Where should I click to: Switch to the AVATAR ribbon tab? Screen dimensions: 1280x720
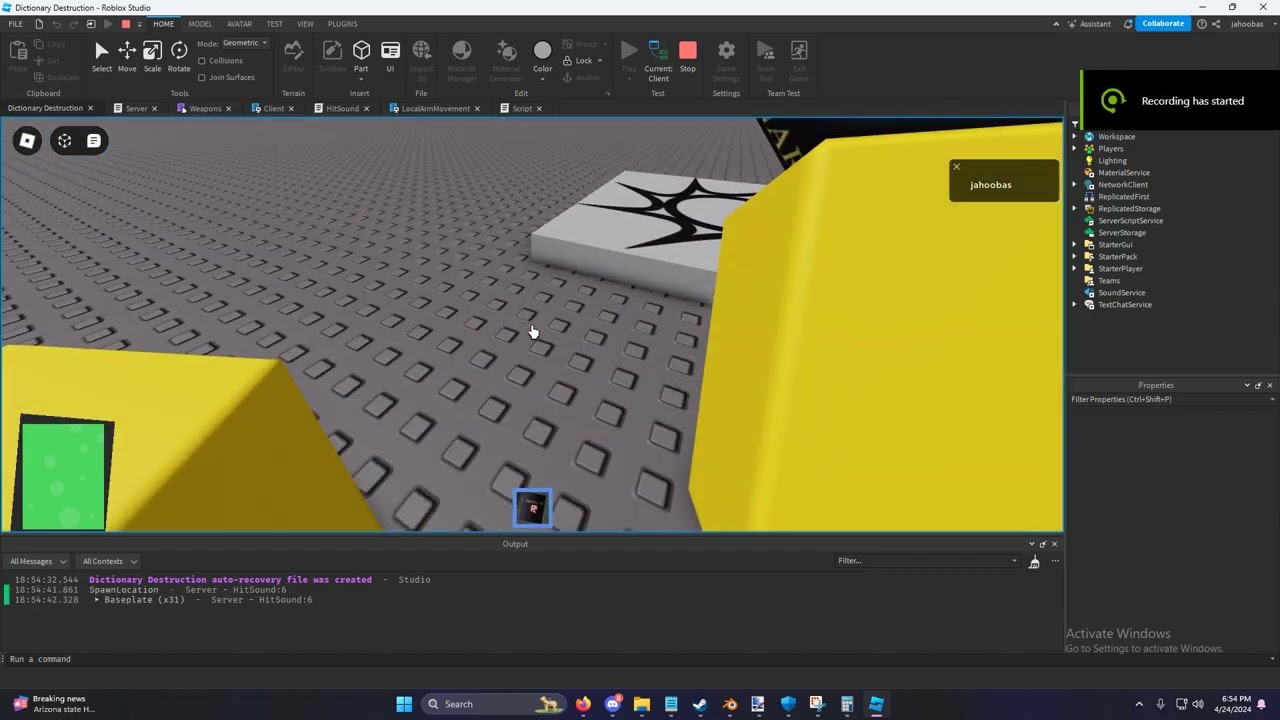coord(240,24)
